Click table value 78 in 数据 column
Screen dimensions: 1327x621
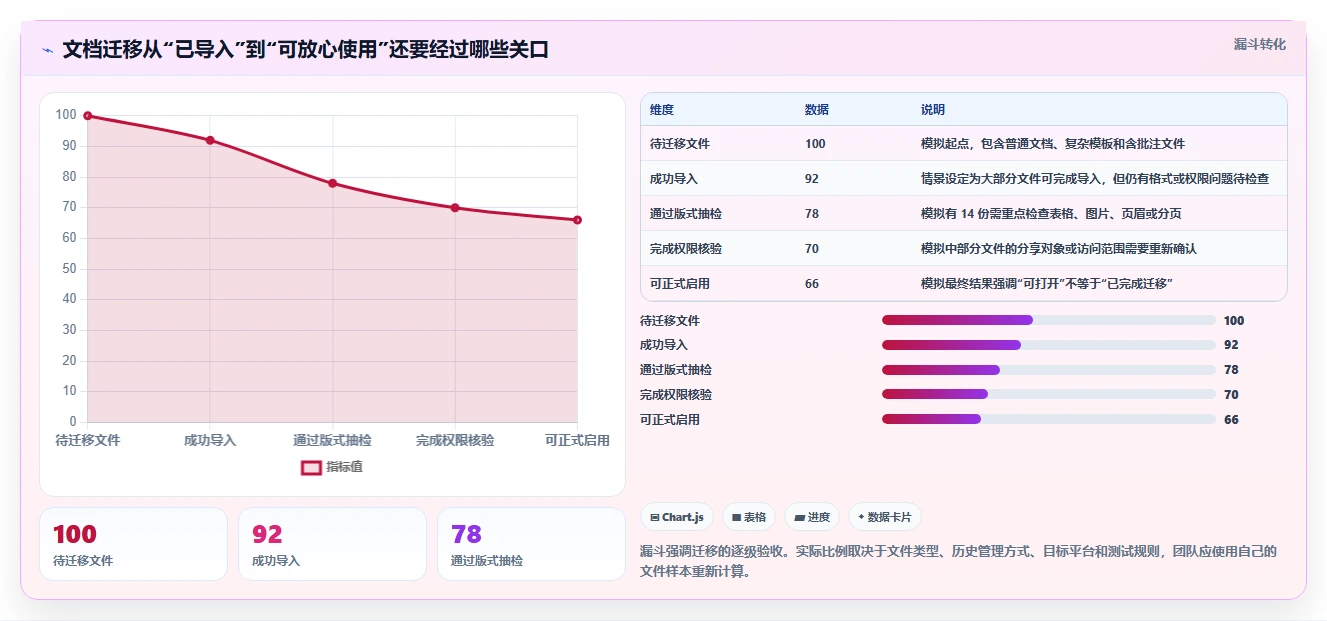click(x=812, y=214)
